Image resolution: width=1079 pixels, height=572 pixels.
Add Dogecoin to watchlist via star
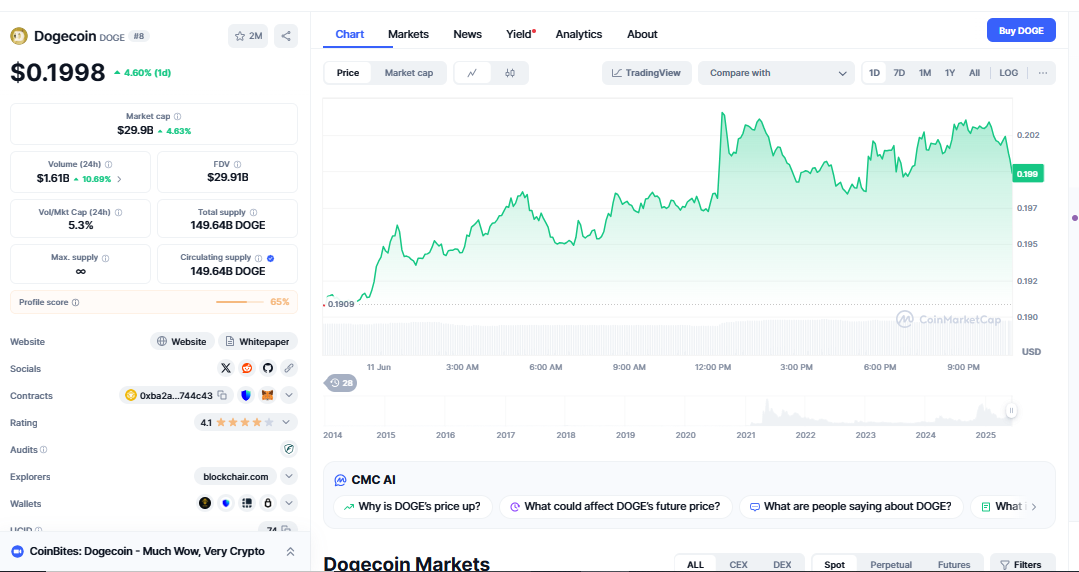(248, 36)
